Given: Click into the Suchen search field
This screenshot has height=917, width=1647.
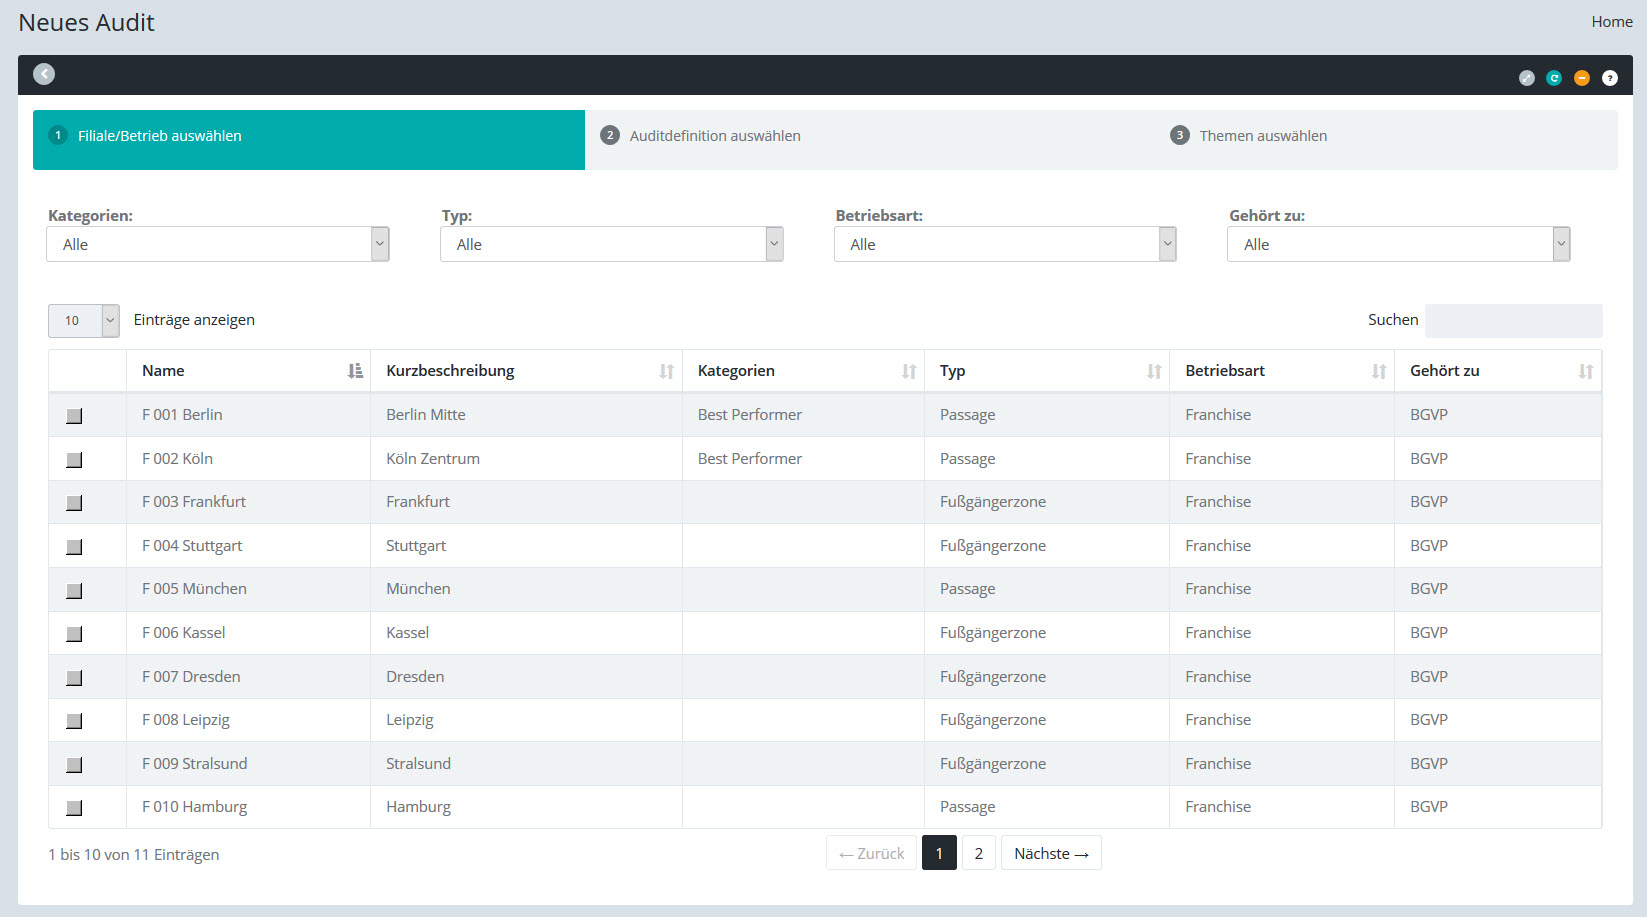Looking at the screenshot, I should [1513, 320].
